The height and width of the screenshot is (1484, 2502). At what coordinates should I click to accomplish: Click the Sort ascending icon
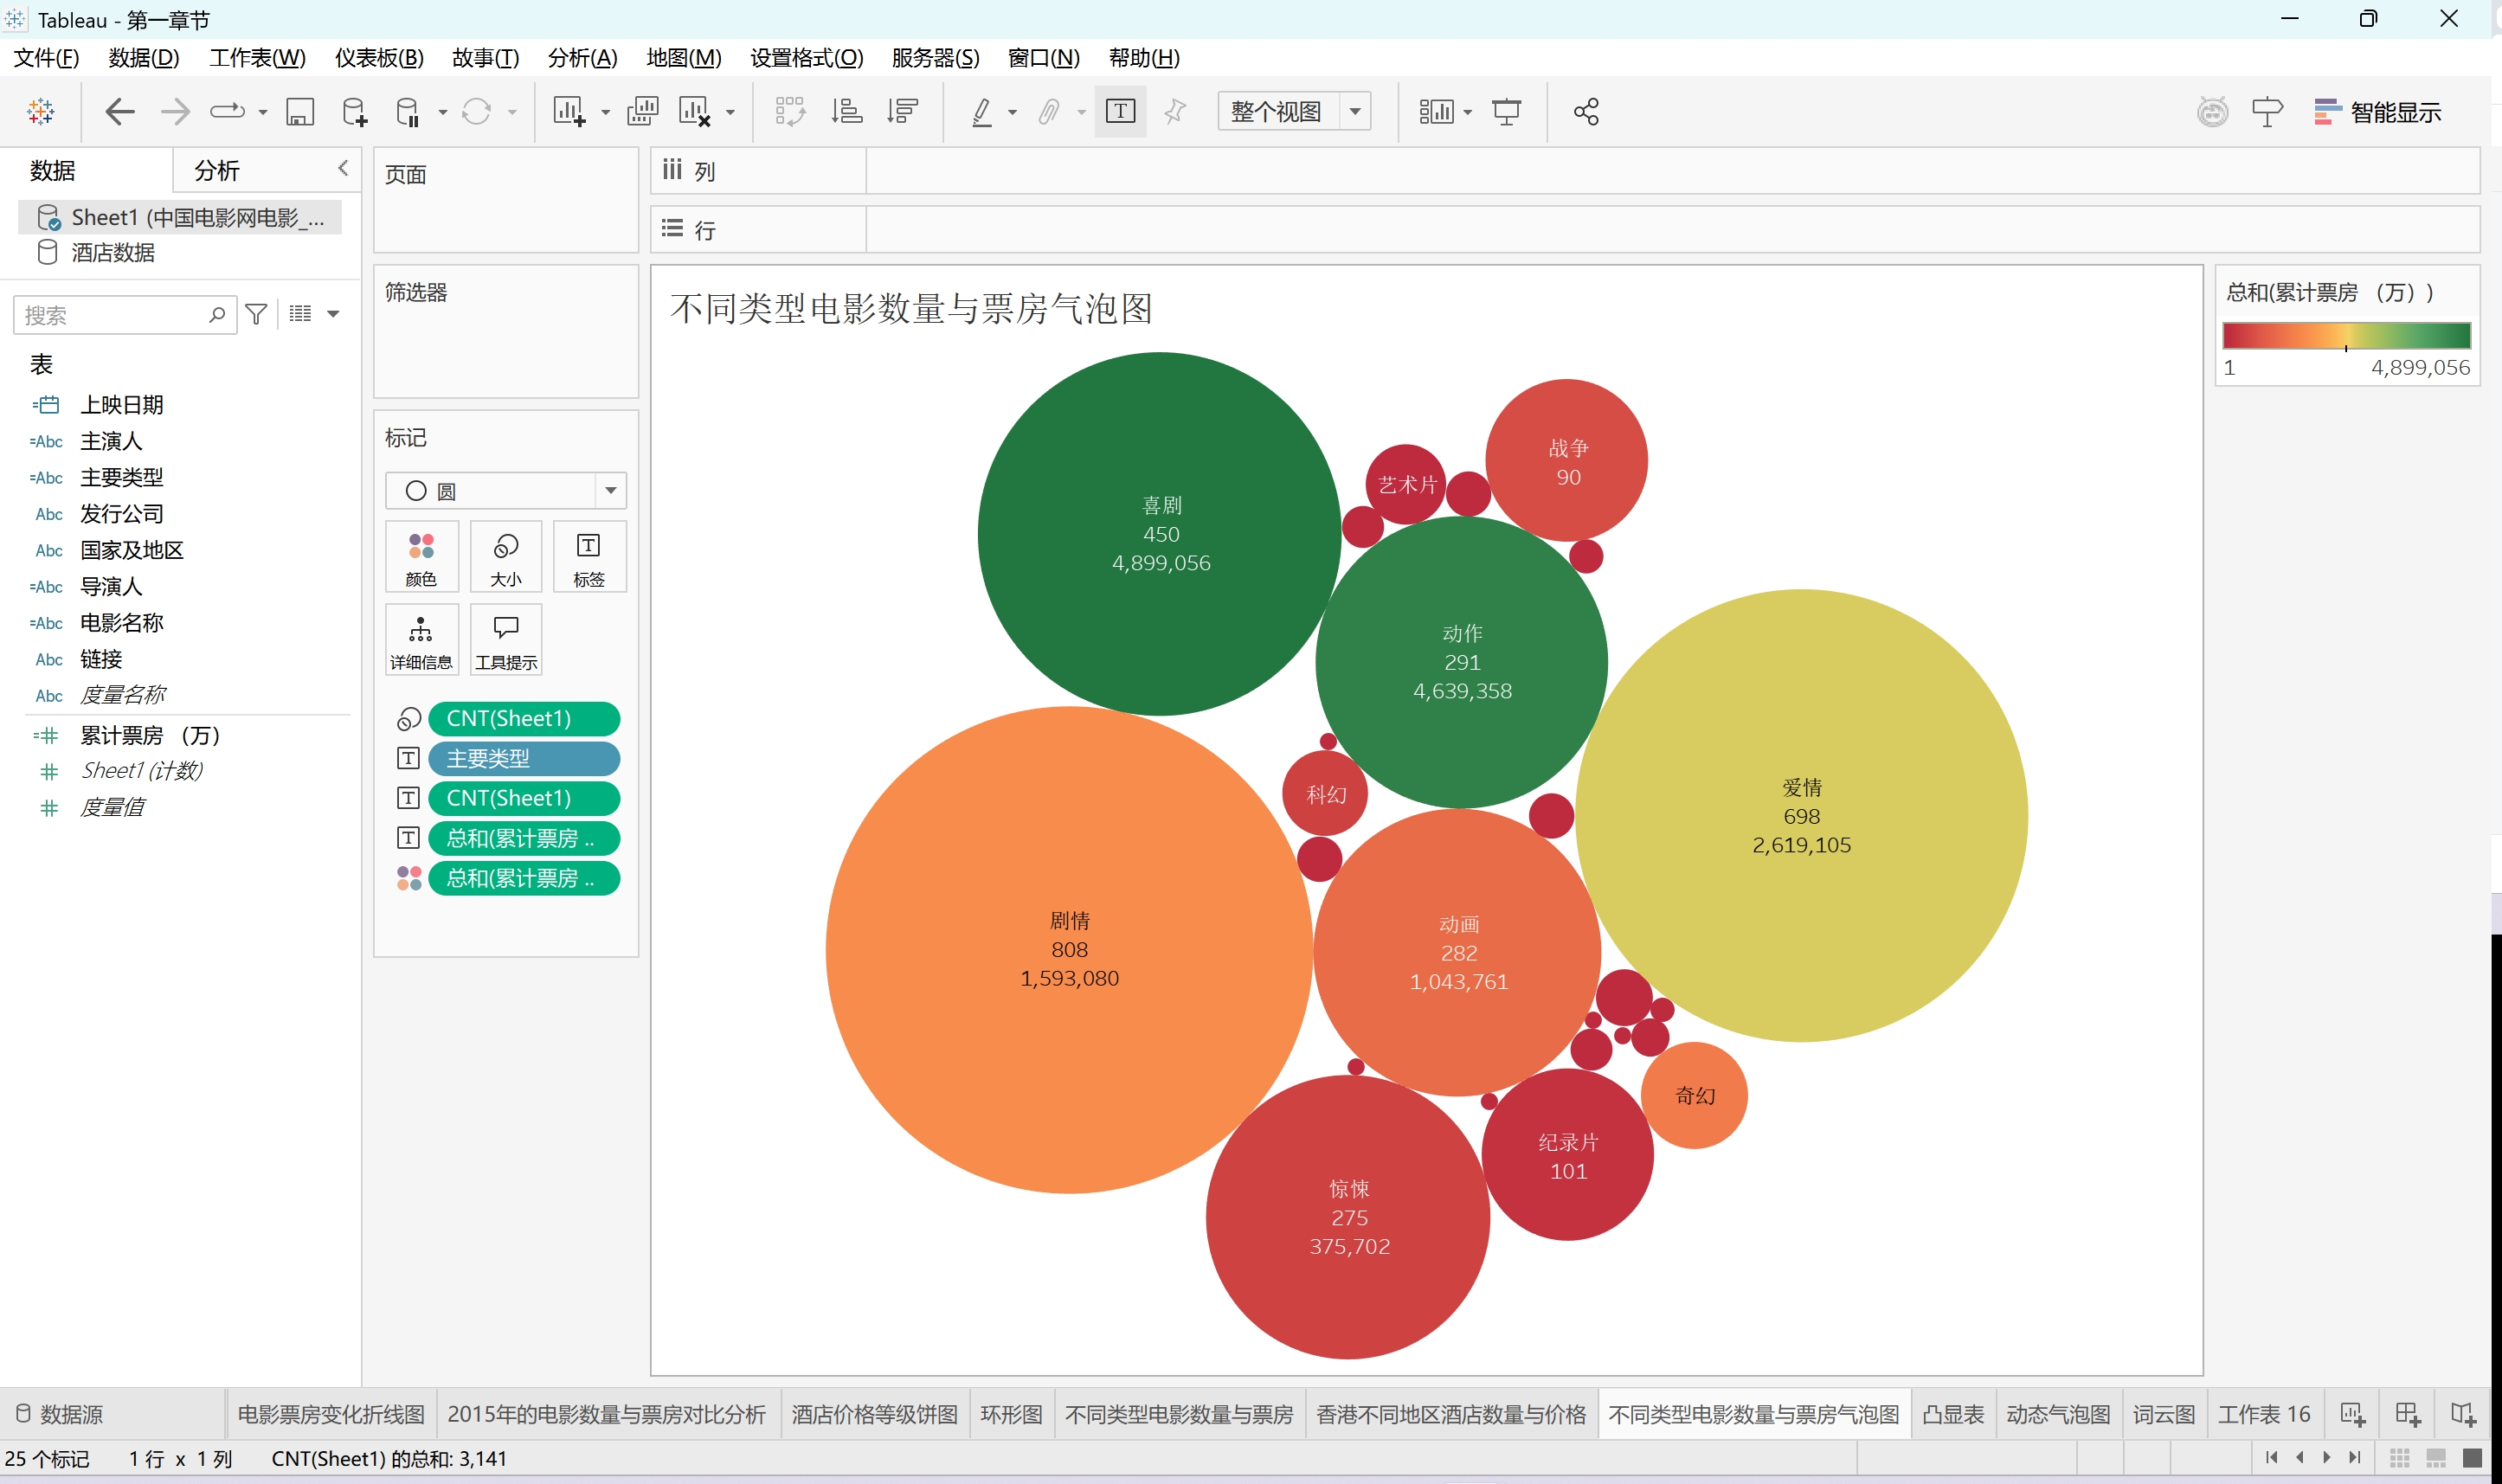click(846, 112)
